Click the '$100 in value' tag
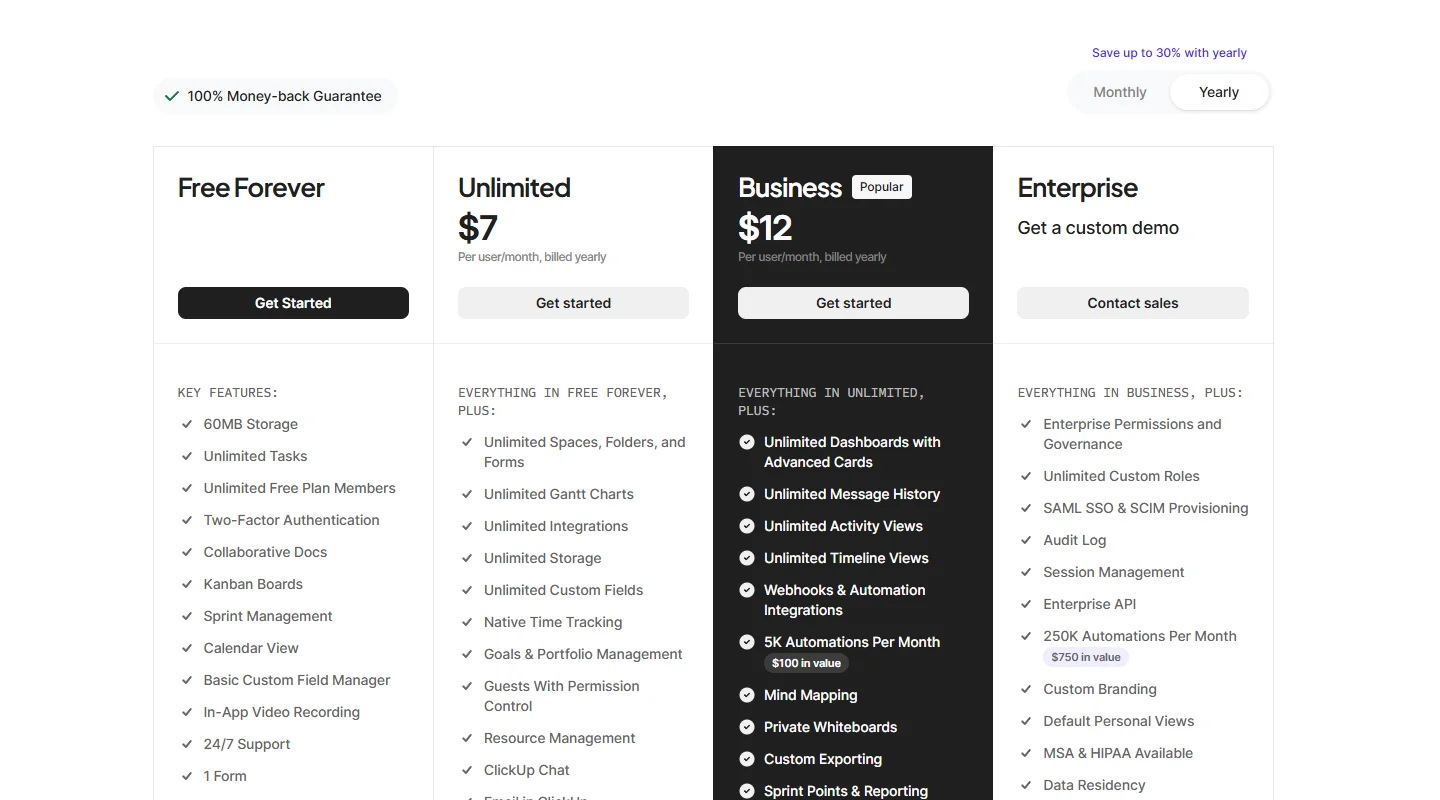This screenshot has width=1440, height=800. tap(806, 663)
